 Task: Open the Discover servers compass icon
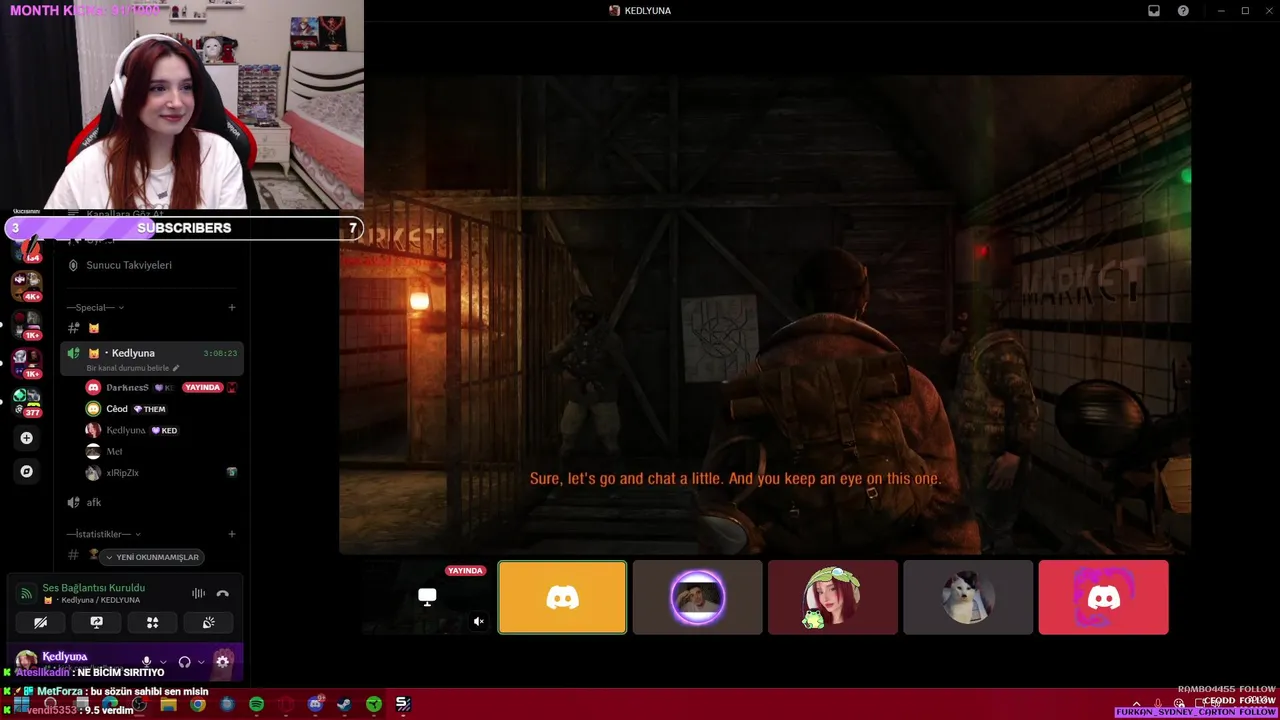(x=27, y=471)
